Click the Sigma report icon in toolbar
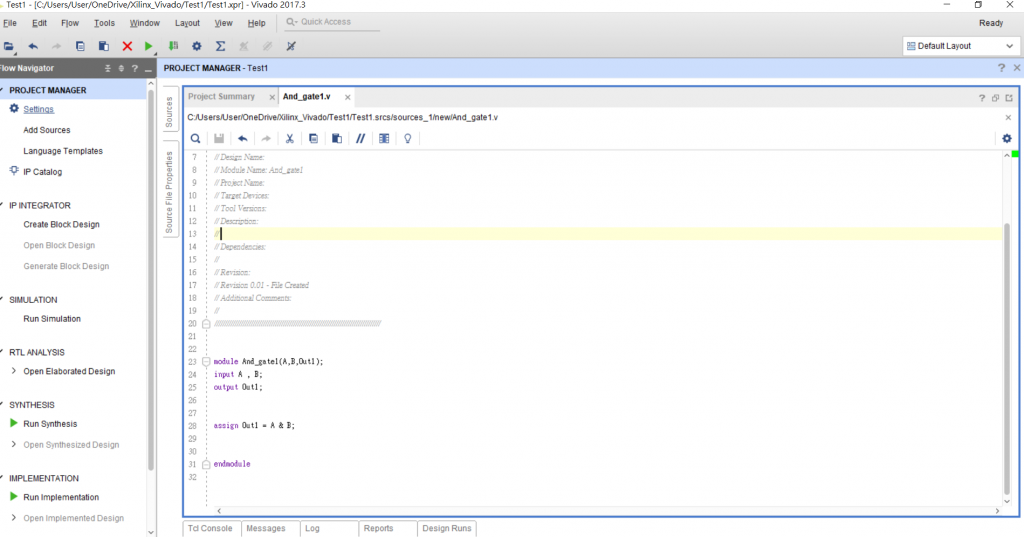1024x537 pixels. click(220, 46)
